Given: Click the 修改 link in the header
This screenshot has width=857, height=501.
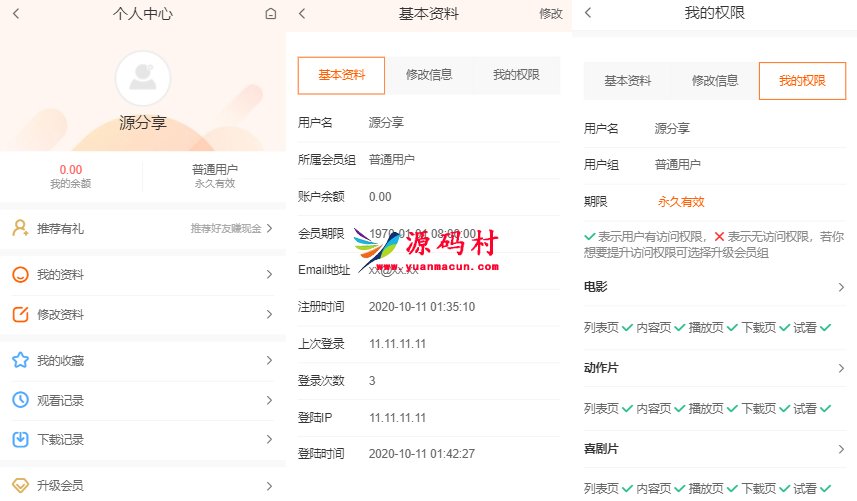Looking at the screenshot, I should tap(550, 14).
